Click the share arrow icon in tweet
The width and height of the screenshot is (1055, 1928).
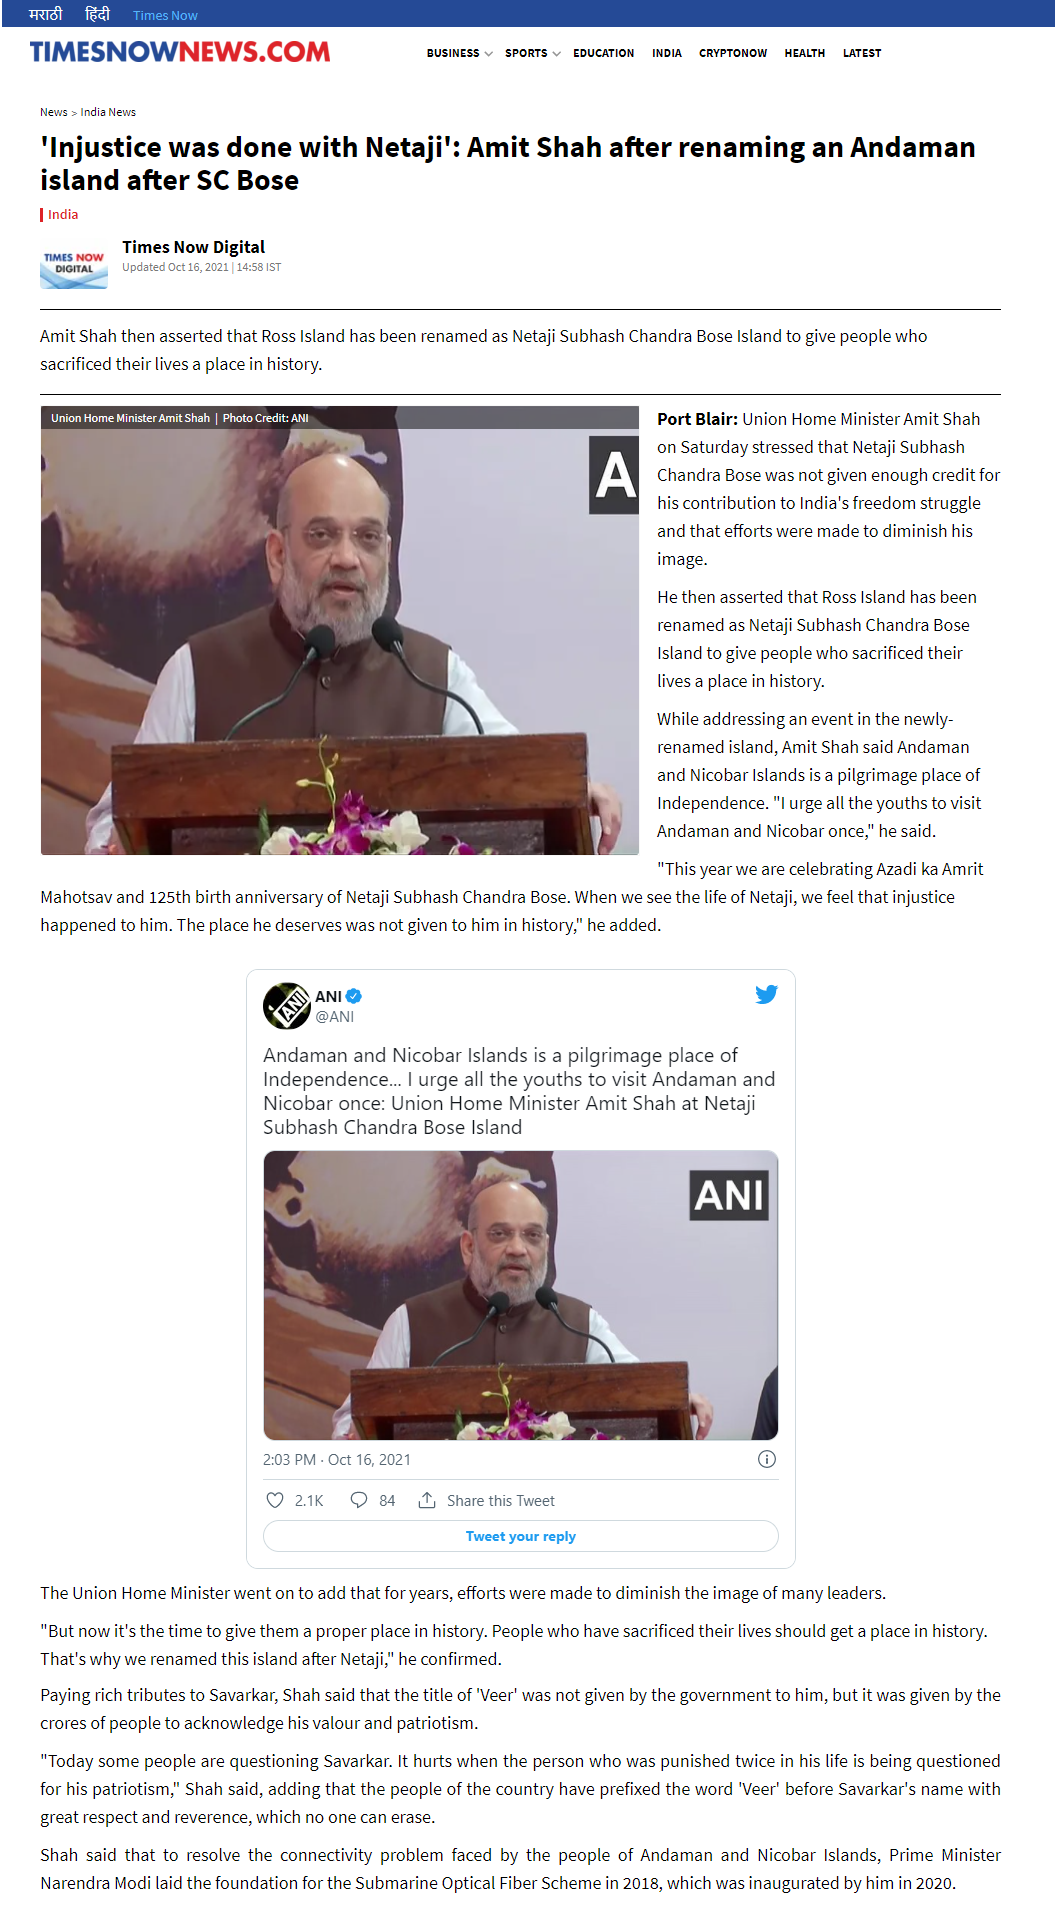point(427,1500)
